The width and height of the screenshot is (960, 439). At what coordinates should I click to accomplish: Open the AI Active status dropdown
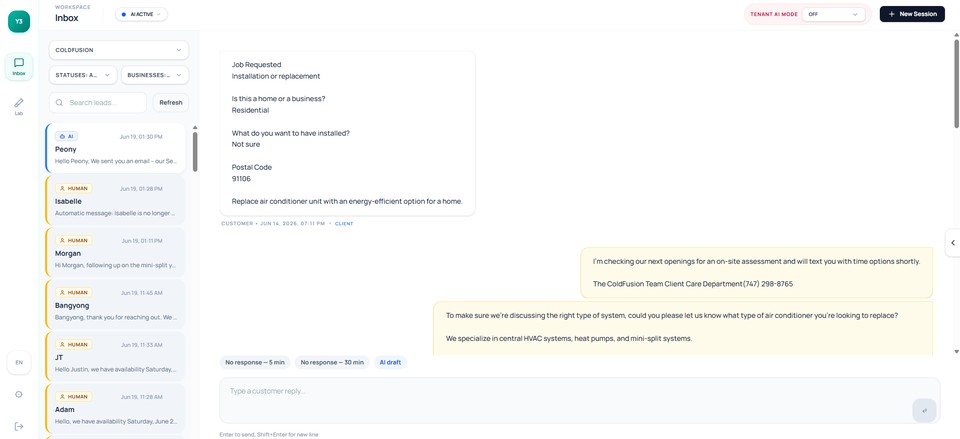click(x=141, y=14)
